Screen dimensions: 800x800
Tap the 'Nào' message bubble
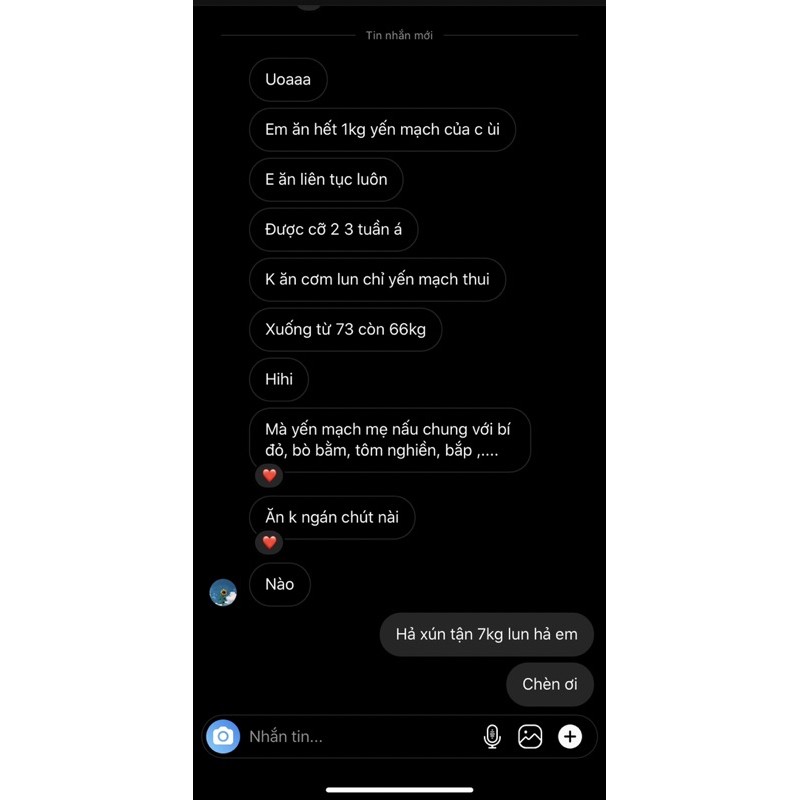pos(280,584)
